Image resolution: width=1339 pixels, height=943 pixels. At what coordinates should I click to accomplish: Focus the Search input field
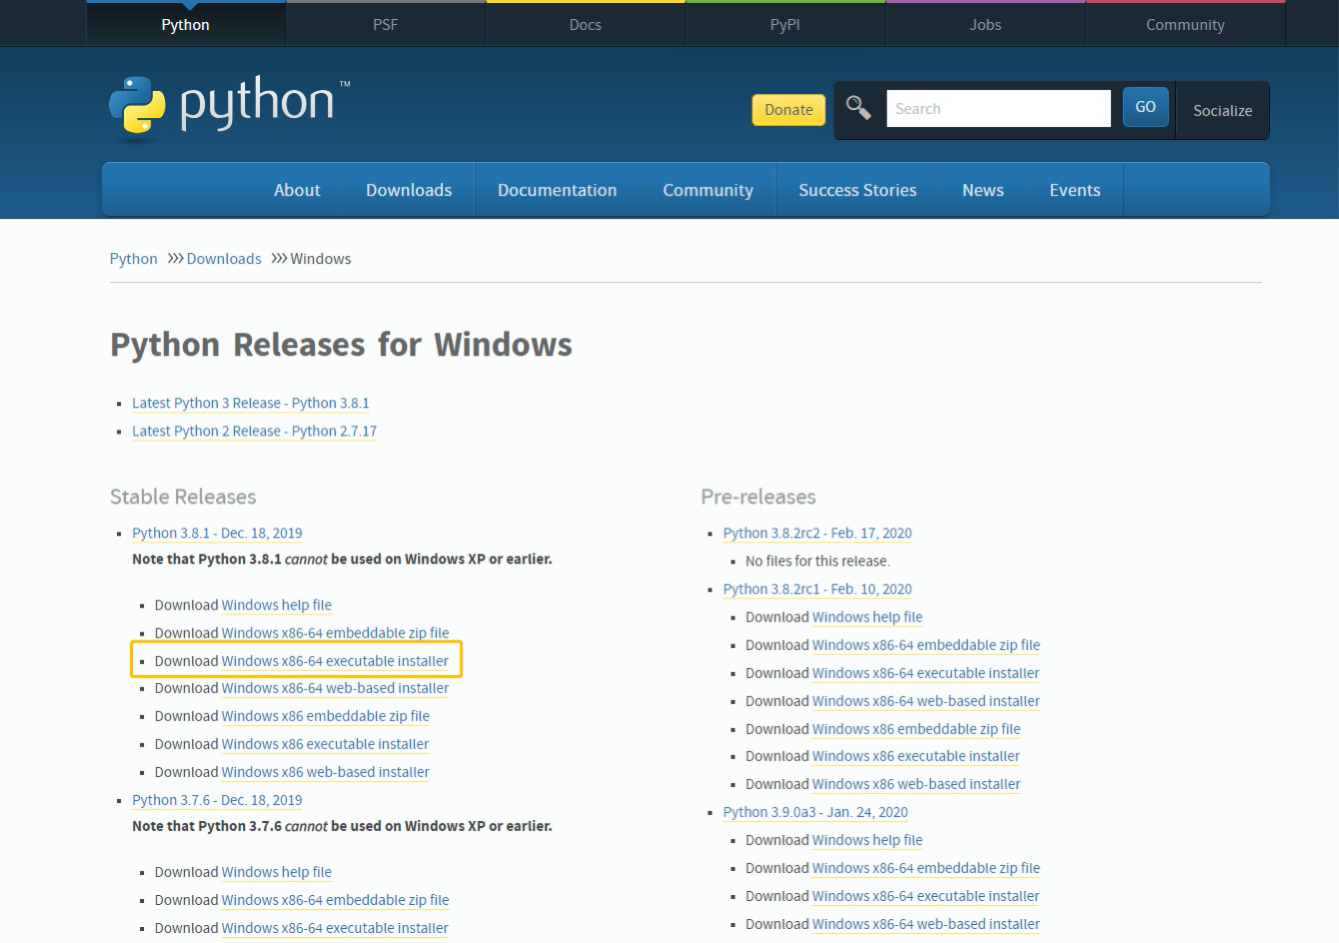coord(998,109)
